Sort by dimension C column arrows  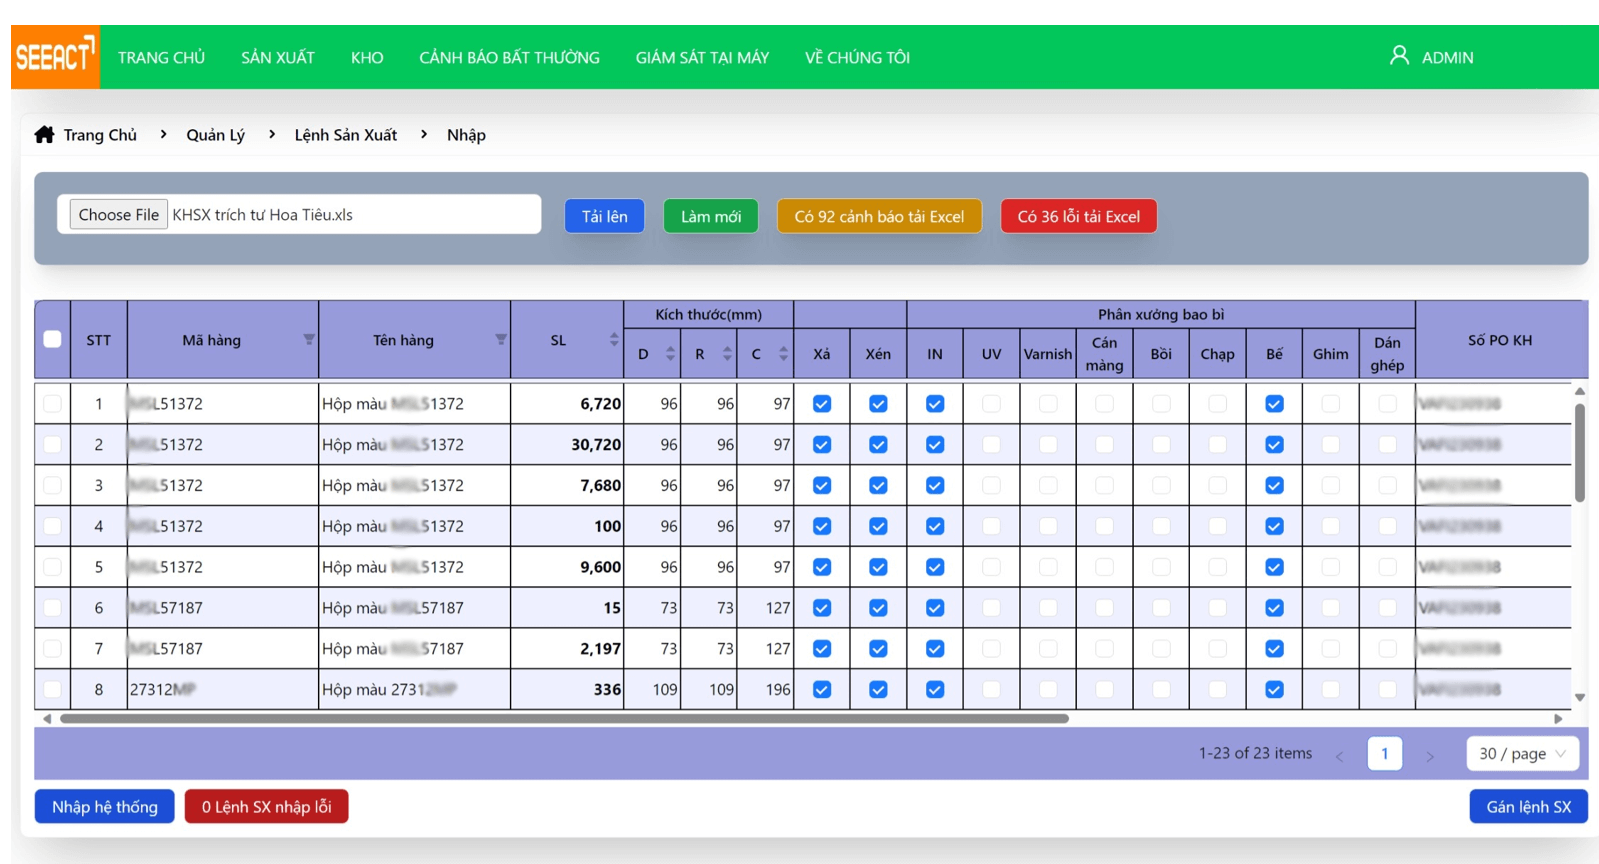(x=784, y=354)
